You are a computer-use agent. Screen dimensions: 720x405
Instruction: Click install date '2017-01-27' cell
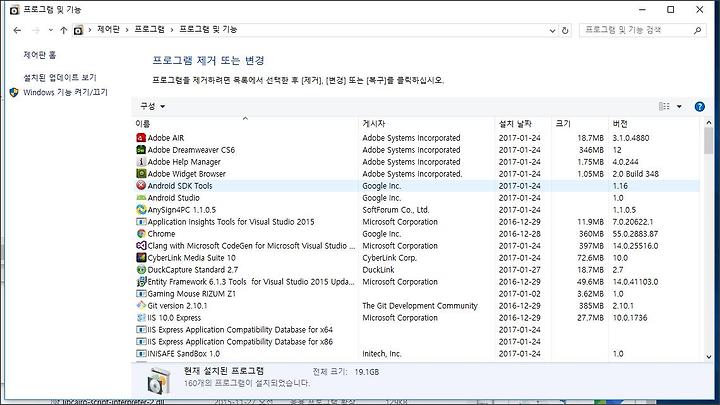520,270
